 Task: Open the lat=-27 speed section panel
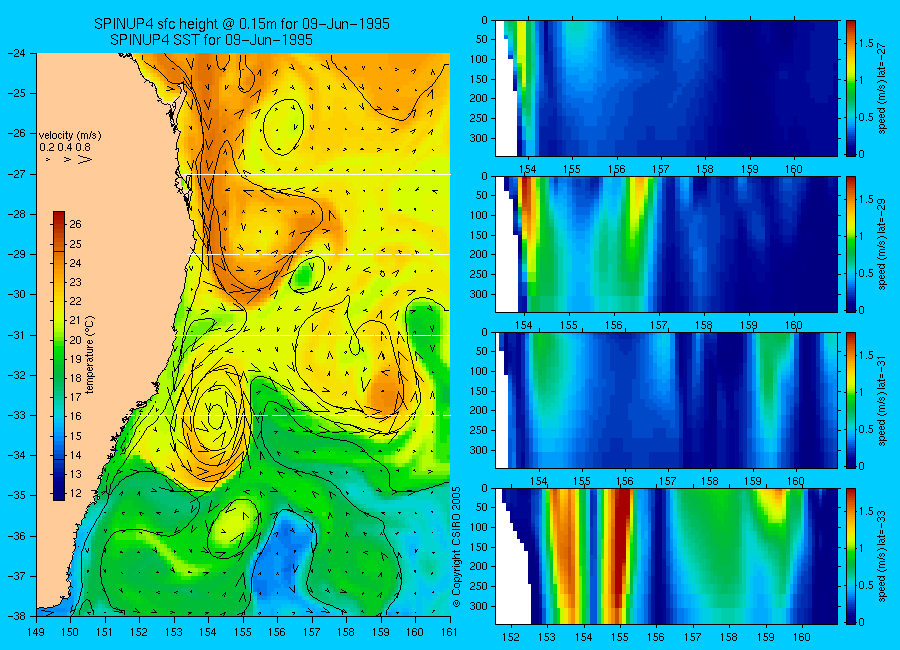click(666, 88)
